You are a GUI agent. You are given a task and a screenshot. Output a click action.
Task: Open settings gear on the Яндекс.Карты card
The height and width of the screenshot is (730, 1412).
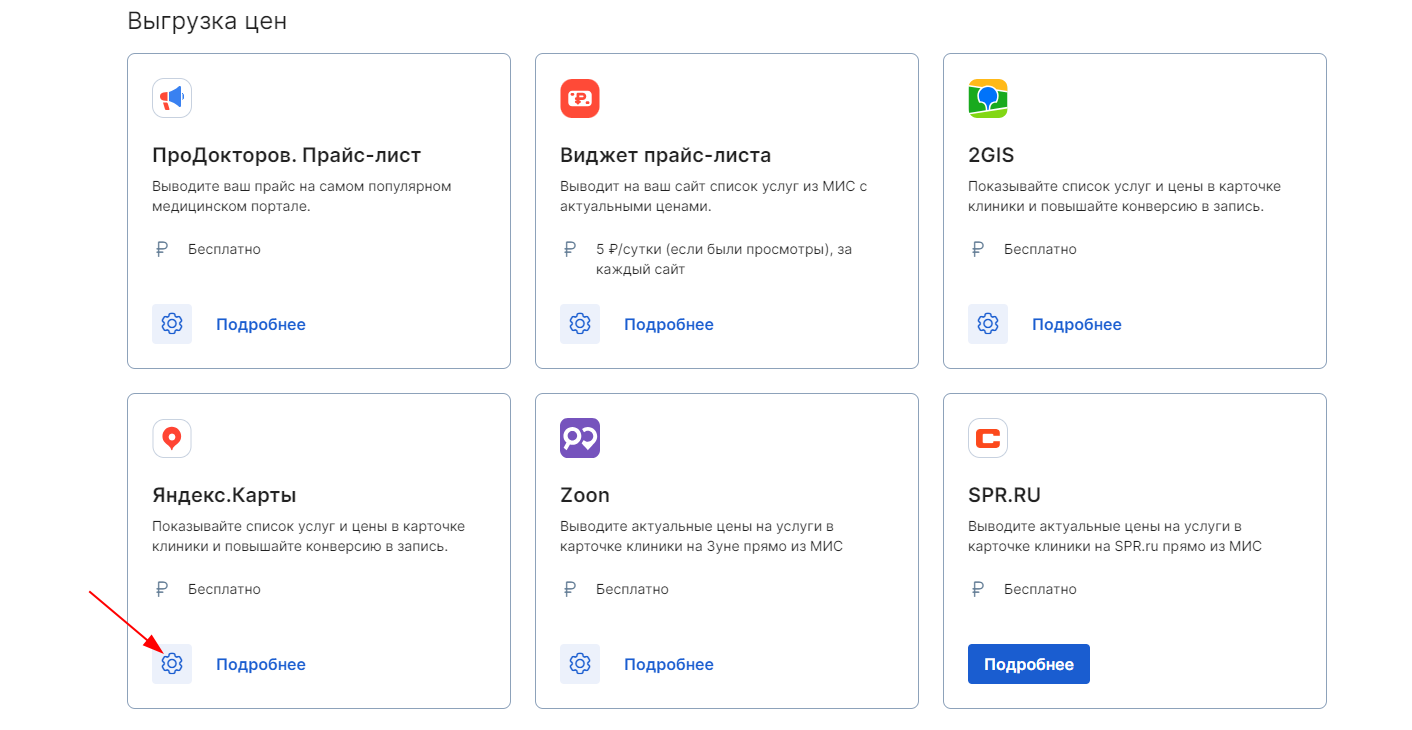point(172,664)
